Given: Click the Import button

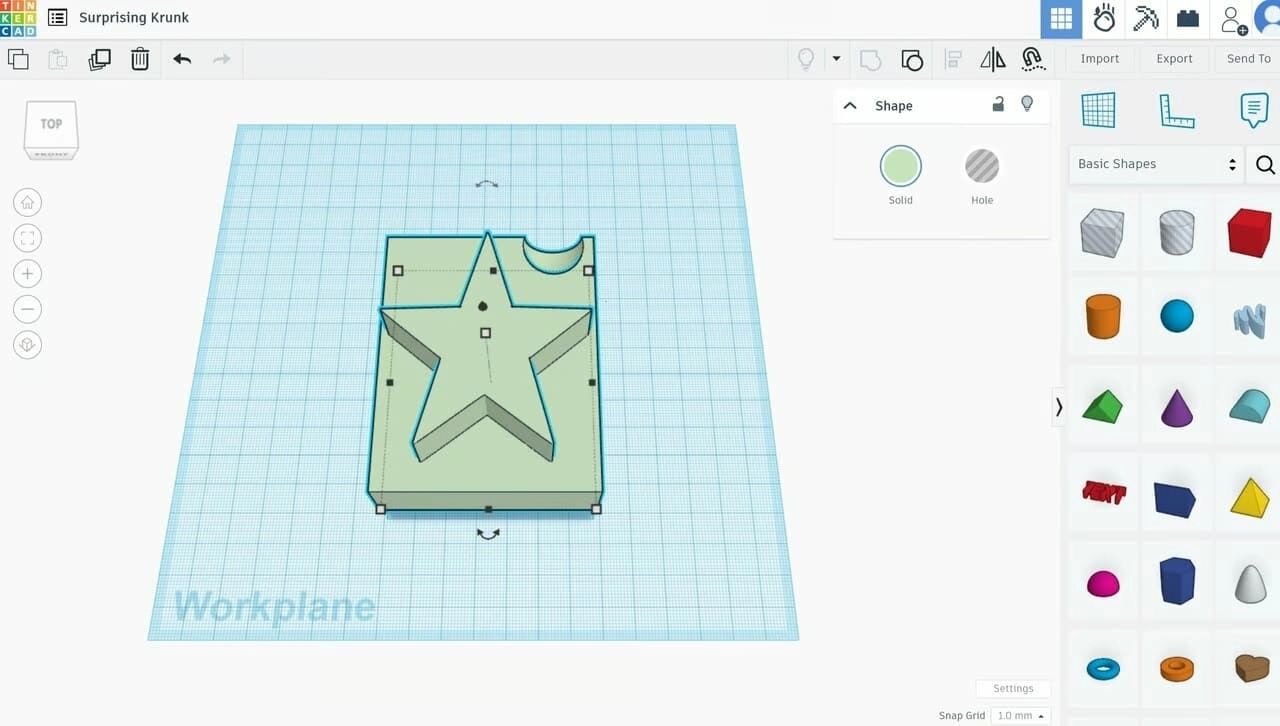Looking at the screenshot, I should pyautogui.click(x=1099, y=58).
